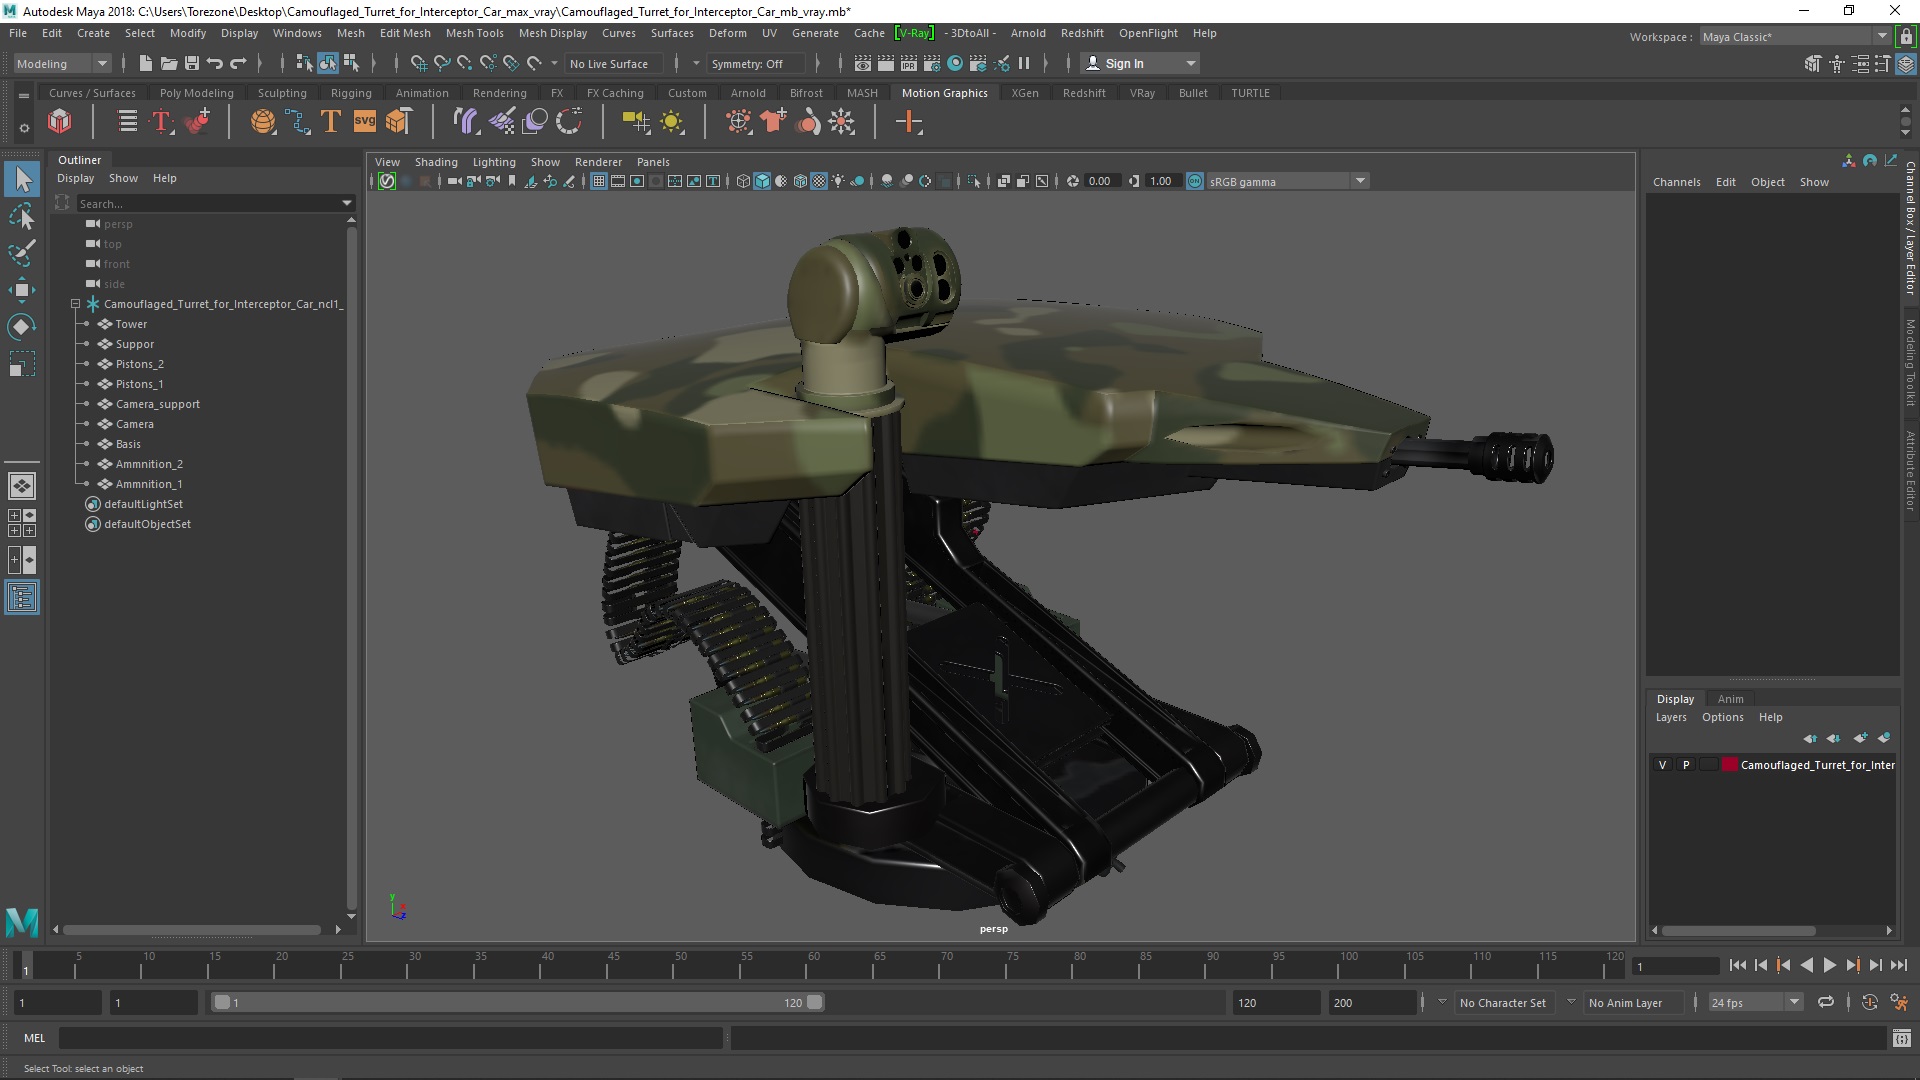
Task: Click the undo arrow icon
Action: point(215,63)
